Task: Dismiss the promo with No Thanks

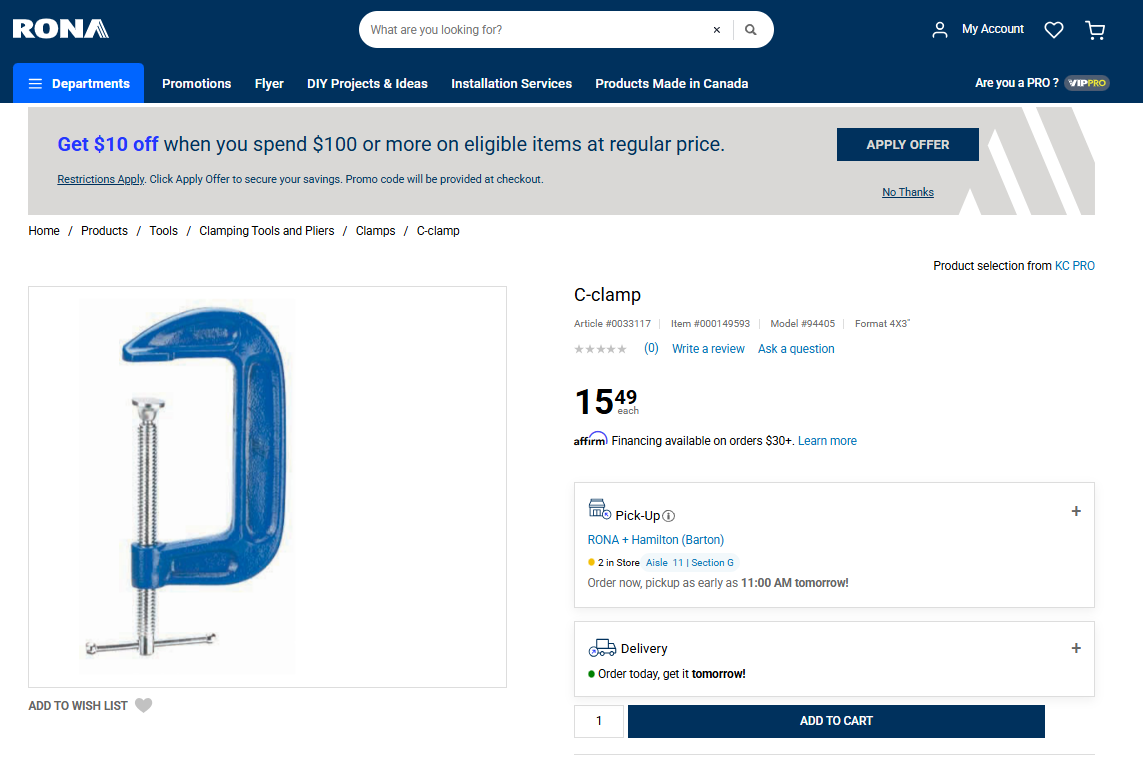Action: [x=907, y=191]
